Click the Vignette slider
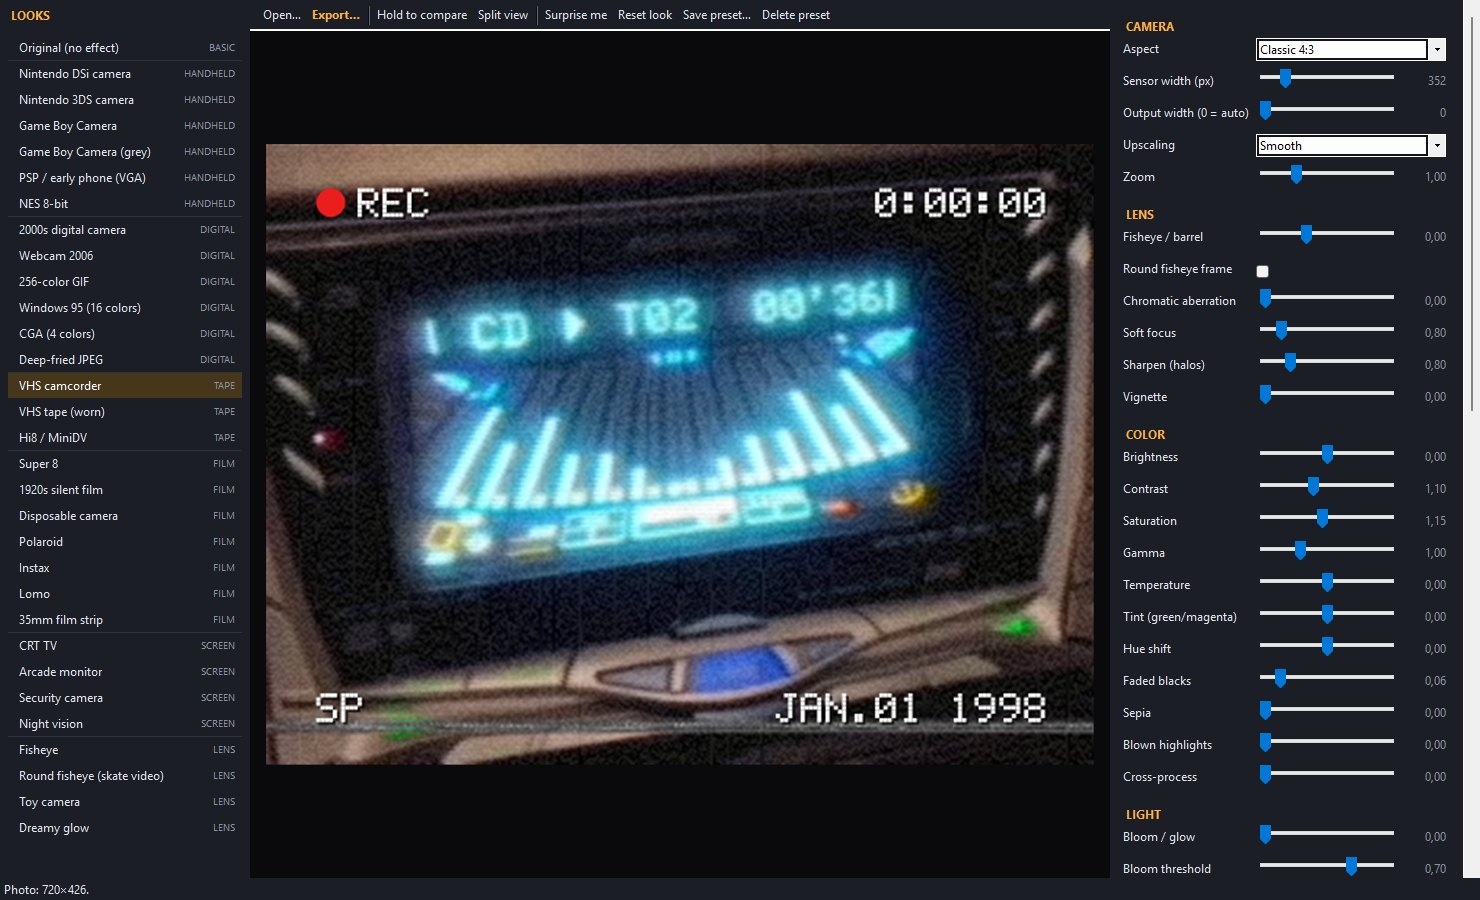Image resolution: width=1480 pixels, height=900 pixels. tap(1326, 394)
